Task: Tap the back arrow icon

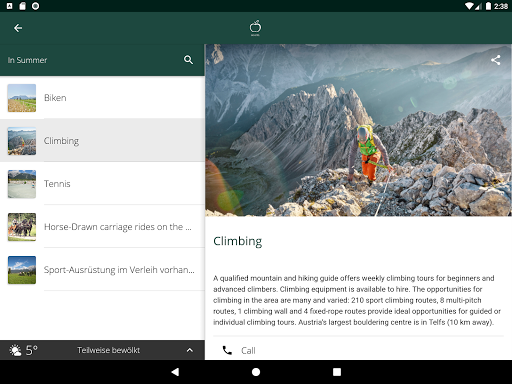Action: pos(18,28)
